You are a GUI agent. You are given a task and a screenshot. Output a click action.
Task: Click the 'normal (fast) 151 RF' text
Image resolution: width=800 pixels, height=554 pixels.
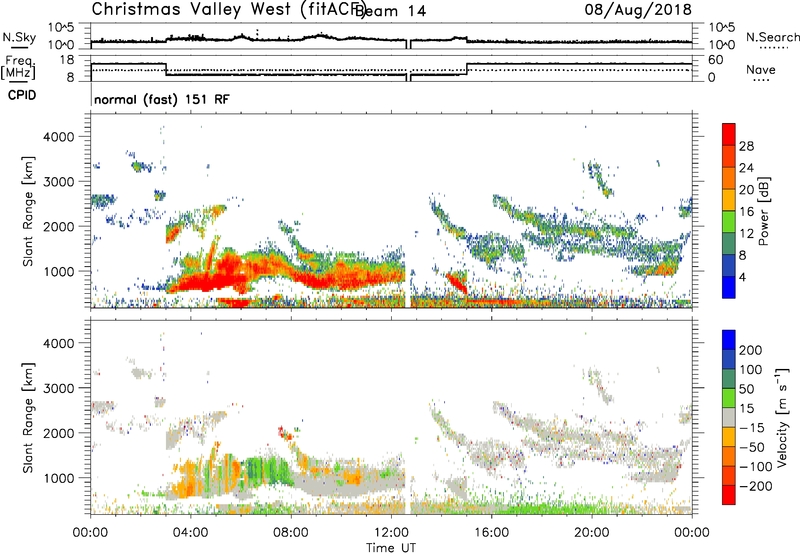click(x=162, y=99)
